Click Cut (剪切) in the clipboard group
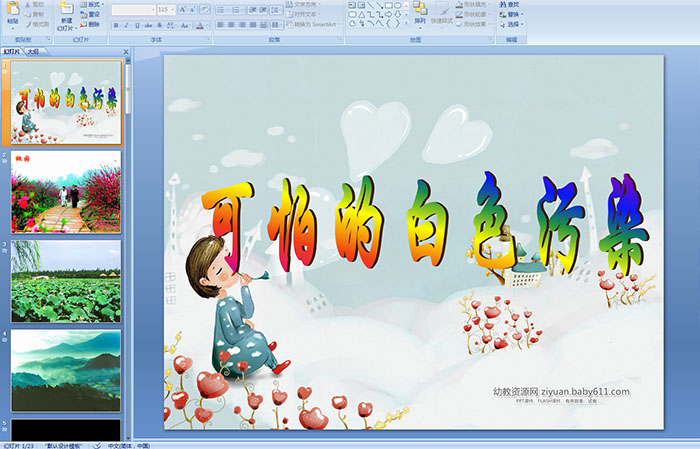Screen dimensions: 700x449 pyautogui.click(x=35, y=4)
